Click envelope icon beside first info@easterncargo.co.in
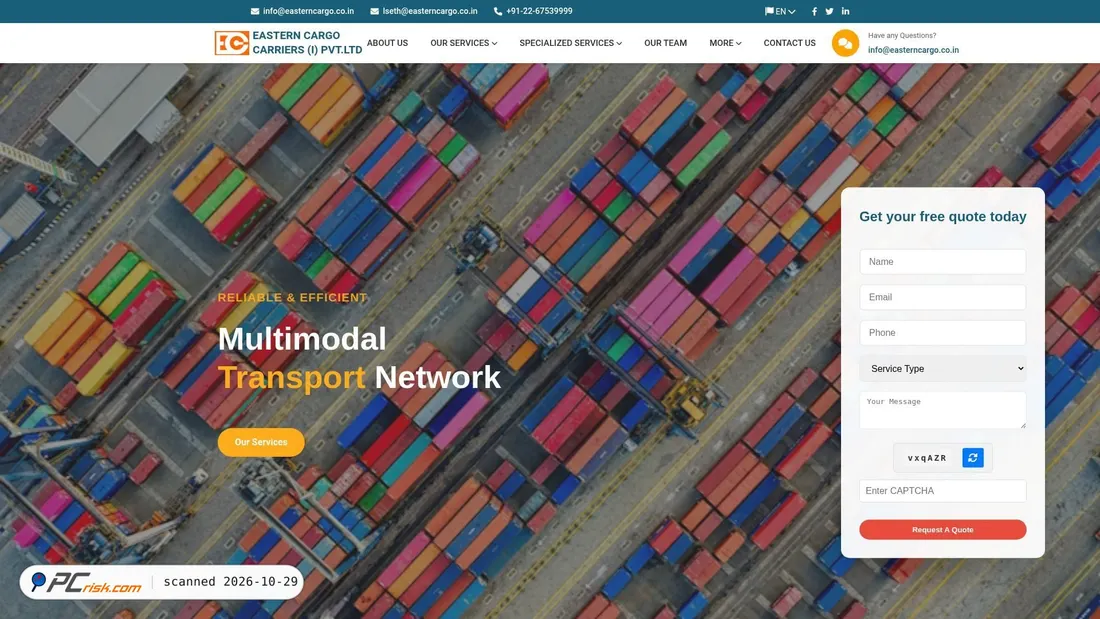 coord(255,11)
